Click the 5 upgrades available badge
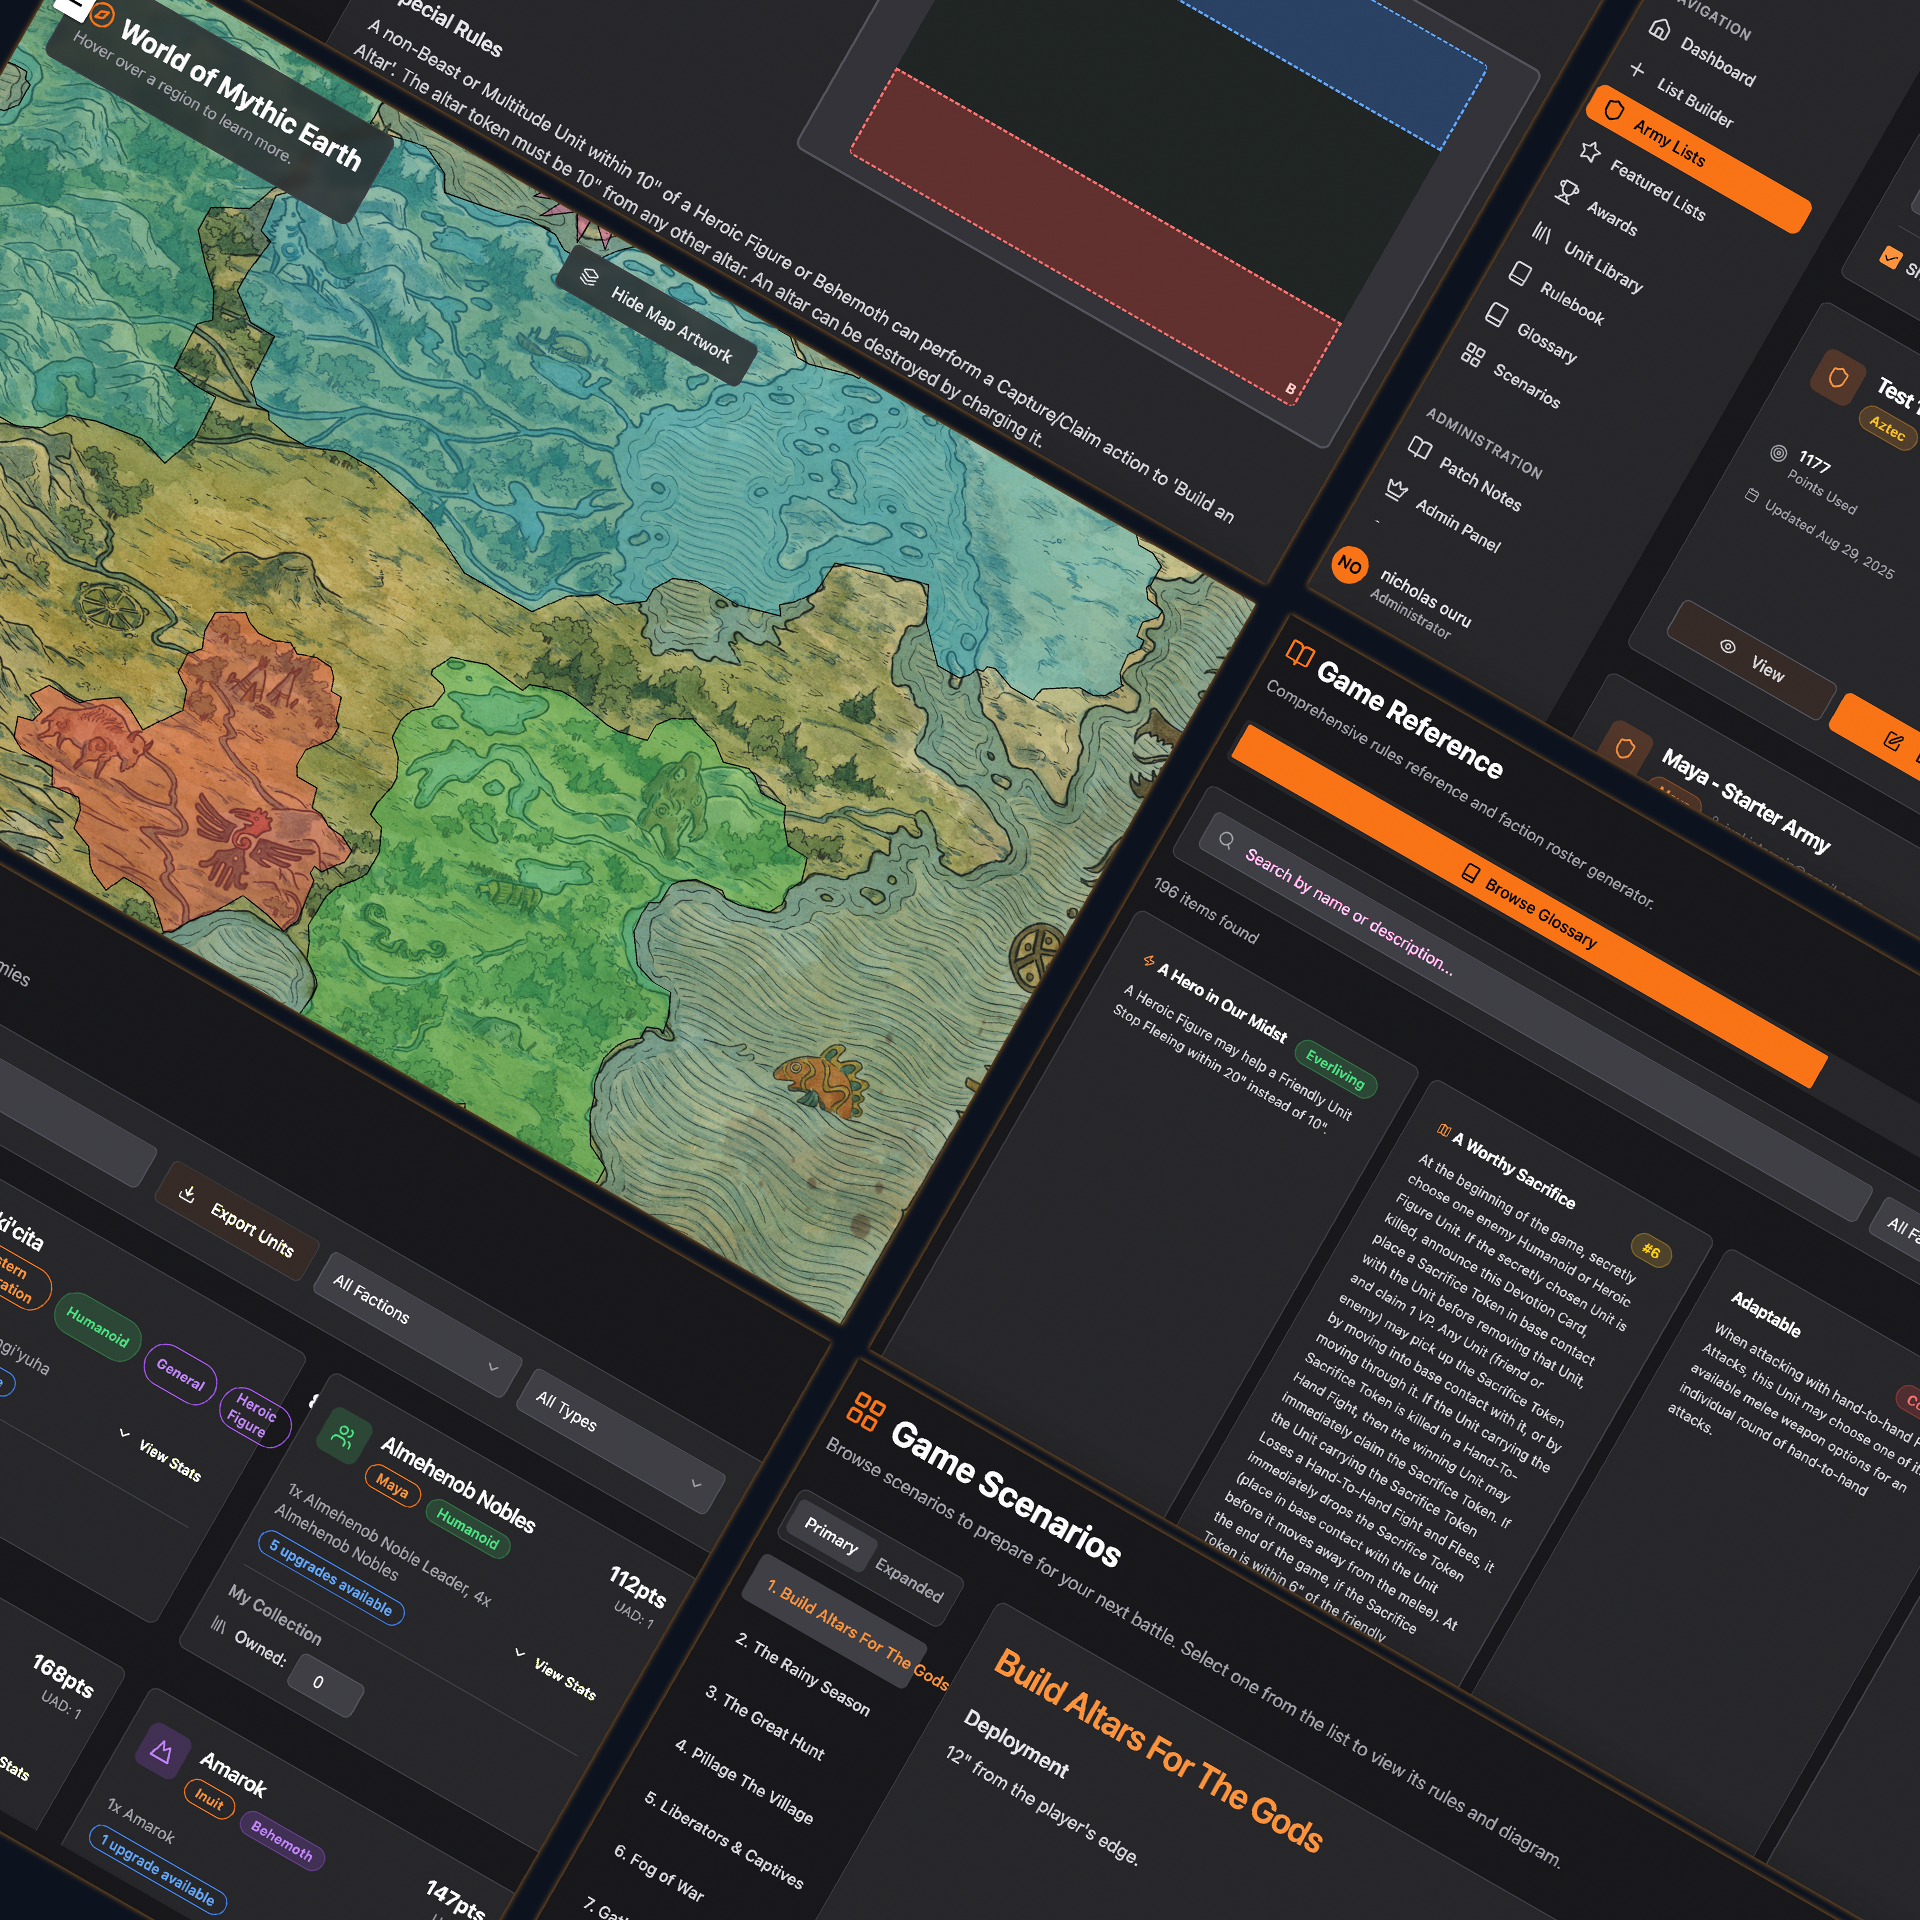 click(x=331, y=1577)
